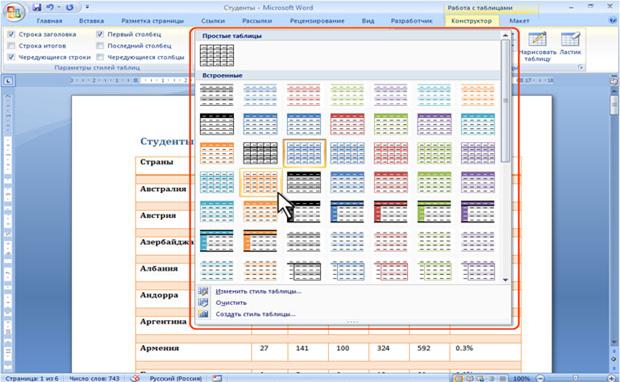Image resolution: width=620 pixels, height=382 pixels.
Task: Open the Разработчик ribbon tab
Action: click(x=411, y=21)
